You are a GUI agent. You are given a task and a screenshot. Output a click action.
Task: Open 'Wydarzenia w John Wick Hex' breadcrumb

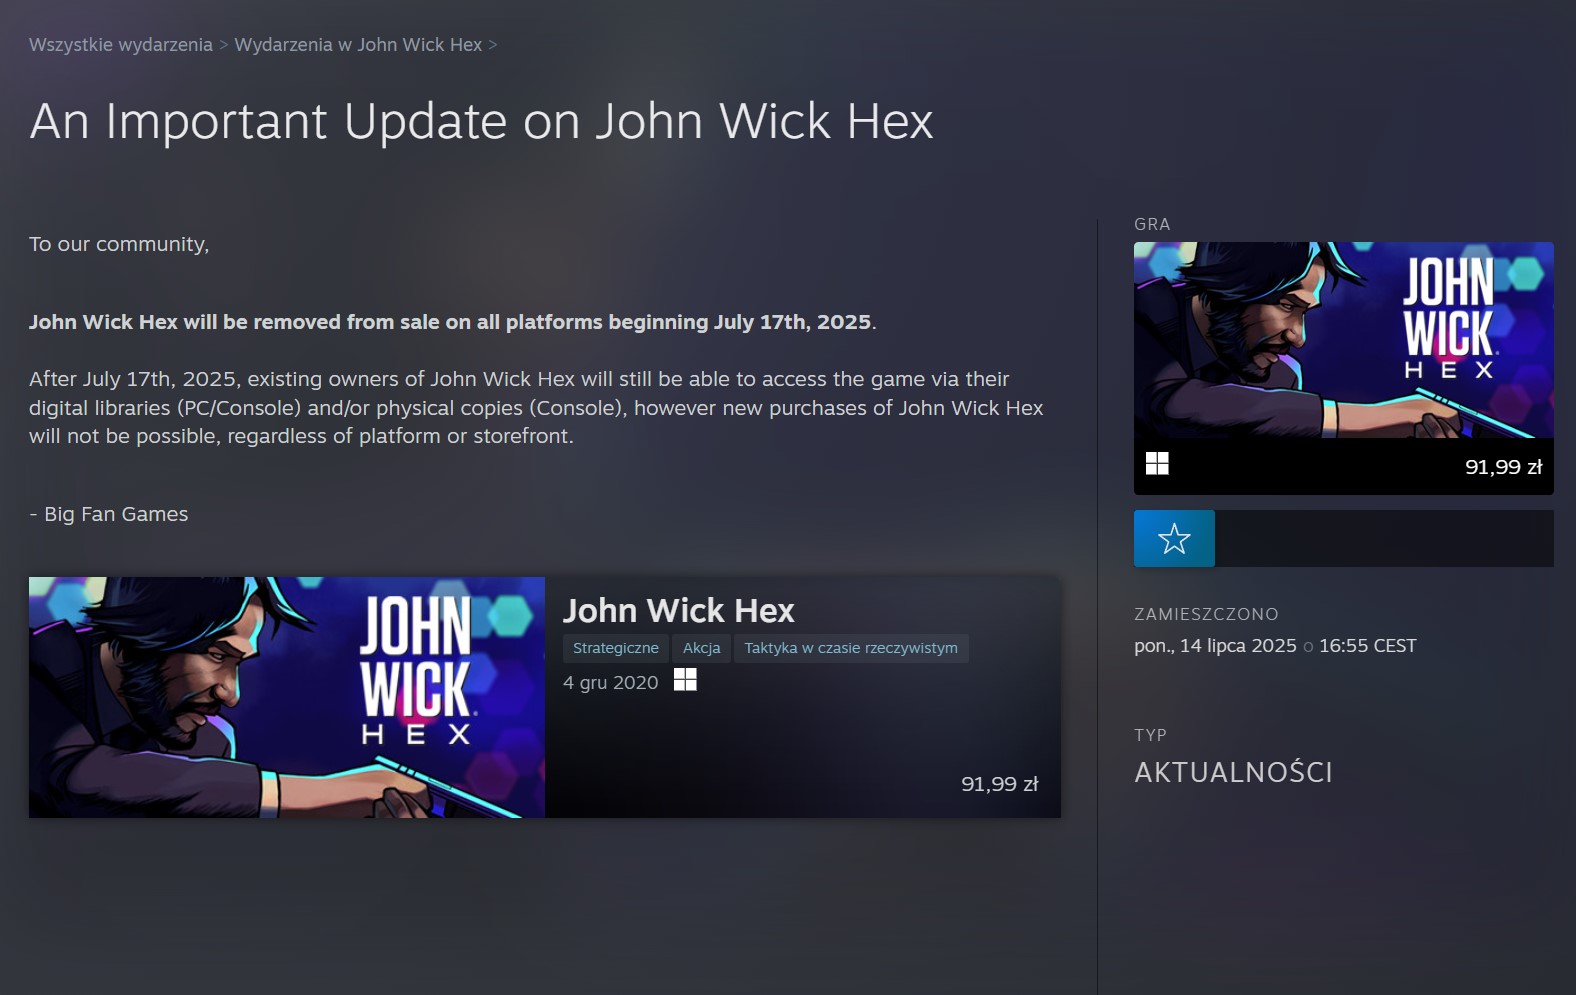pyautogui.click(x=358, y=45)
